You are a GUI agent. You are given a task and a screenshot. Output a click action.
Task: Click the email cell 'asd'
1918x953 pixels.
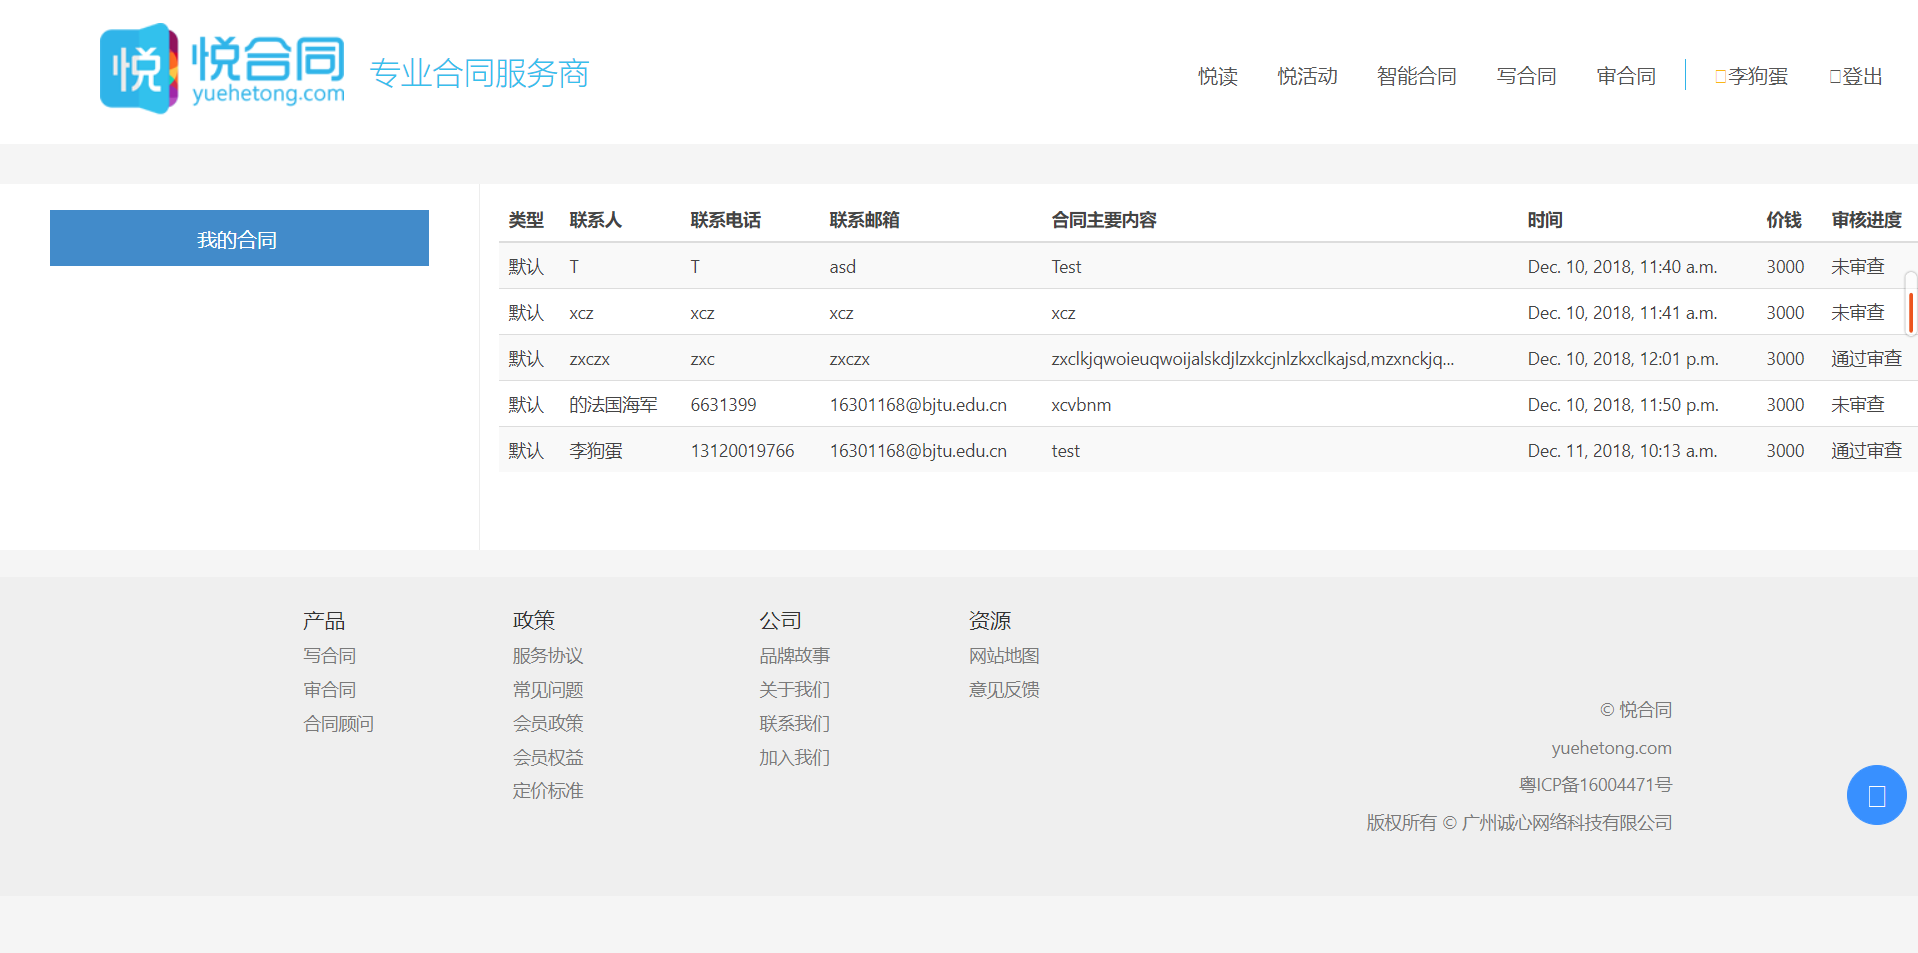tap(842, 267)
